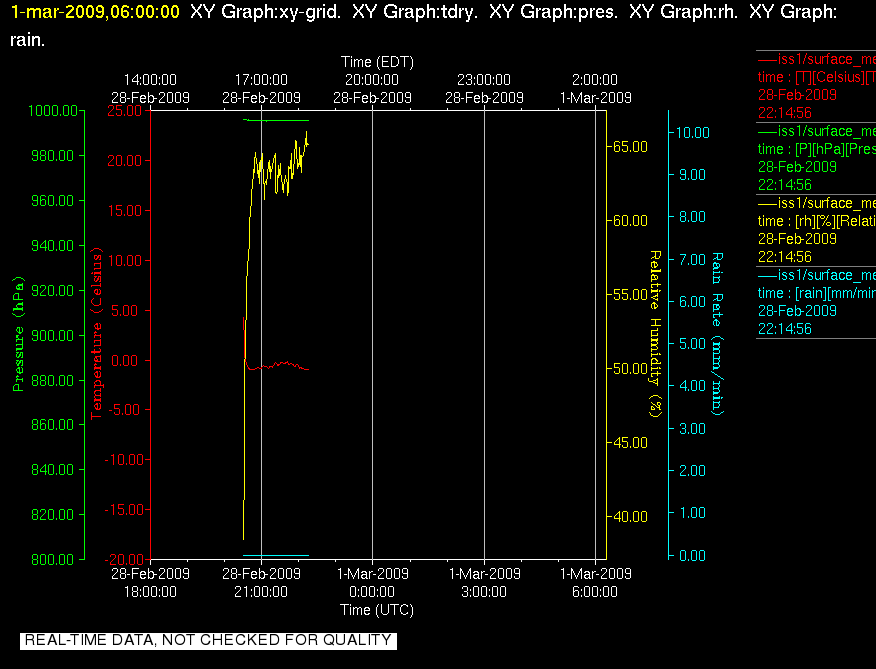
Task: Click the 1-Mar-2009 6:00:00 UTC tick label
Action: tap(596, 582)
